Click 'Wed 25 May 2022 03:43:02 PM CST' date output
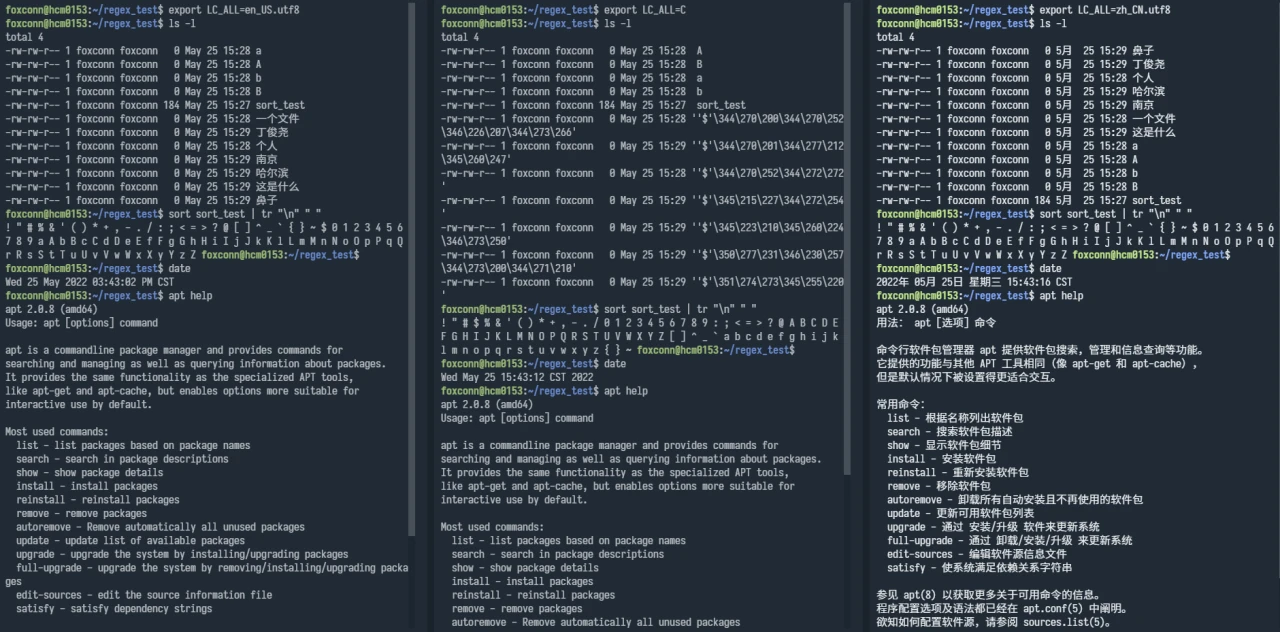Screen dimensions: 1280x632 click(x=89, y=282)
